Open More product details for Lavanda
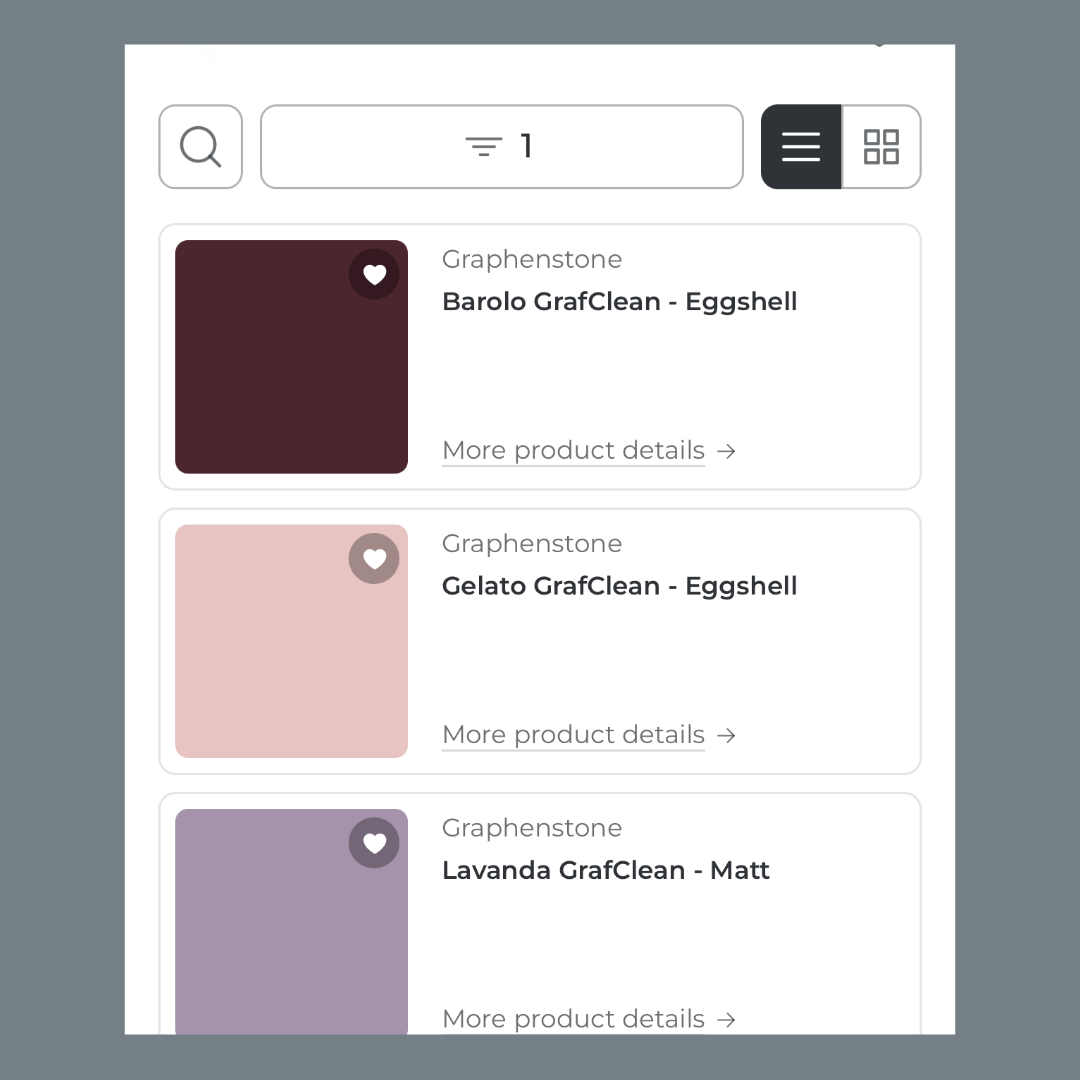The width and height of the screenshot is (1080, 1080). pos(573,1019)
